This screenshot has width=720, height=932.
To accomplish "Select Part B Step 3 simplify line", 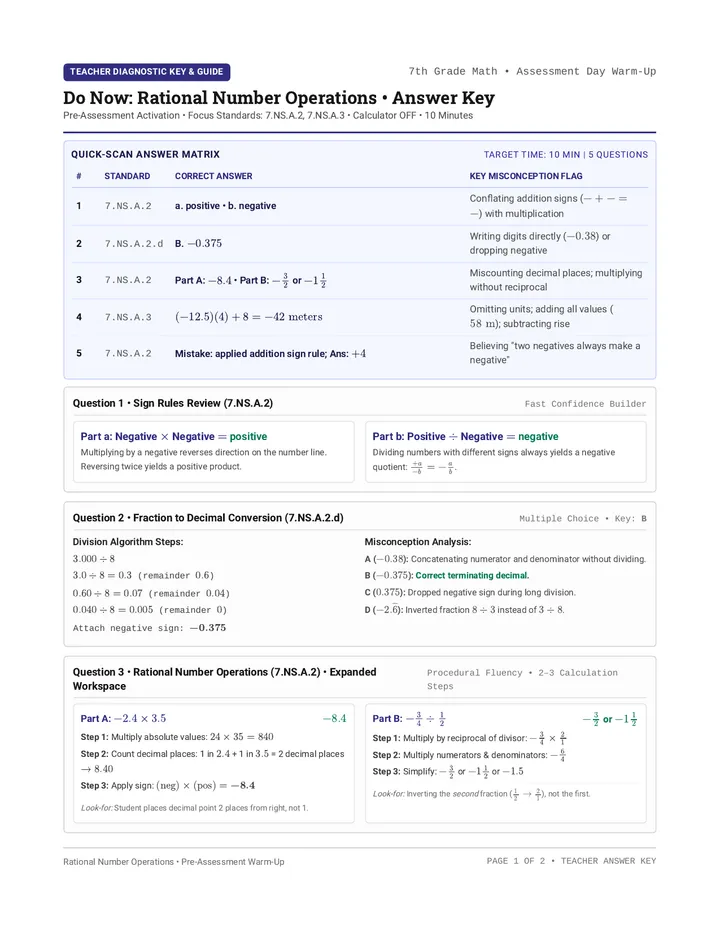I will click(x=448, y=772).
